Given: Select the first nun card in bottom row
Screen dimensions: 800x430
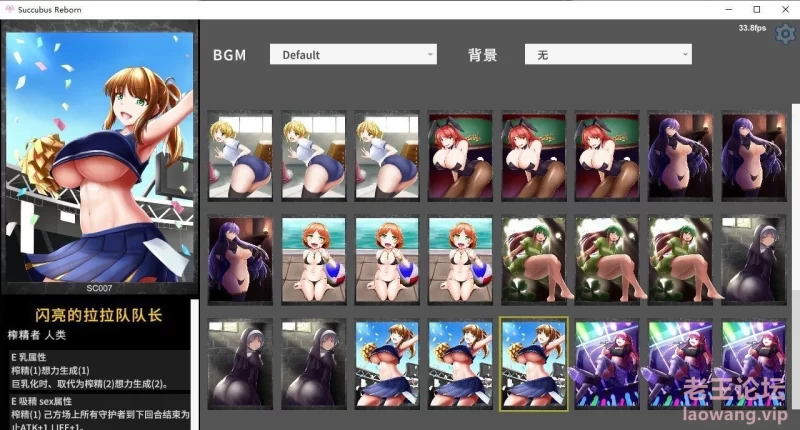Looking at the screenshot, I should coord(240,364).
